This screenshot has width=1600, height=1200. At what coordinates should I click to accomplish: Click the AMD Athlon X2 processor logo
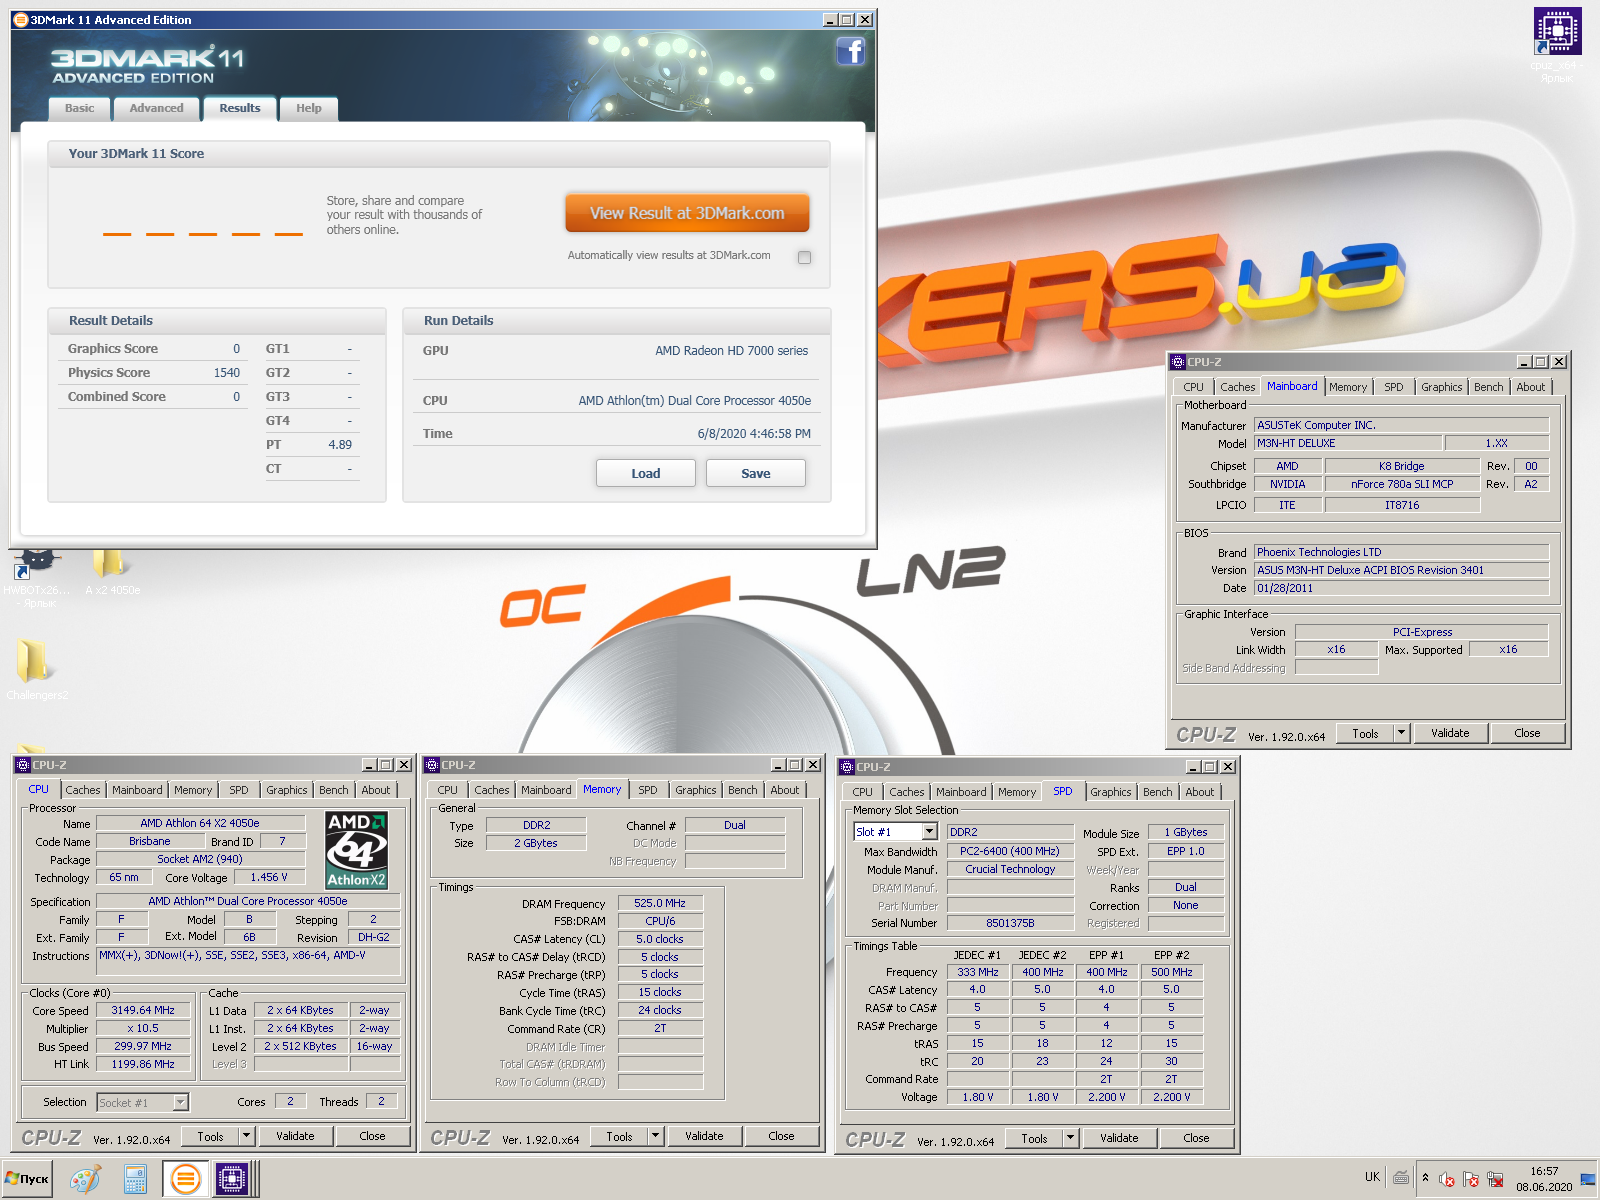click(357, 850)
